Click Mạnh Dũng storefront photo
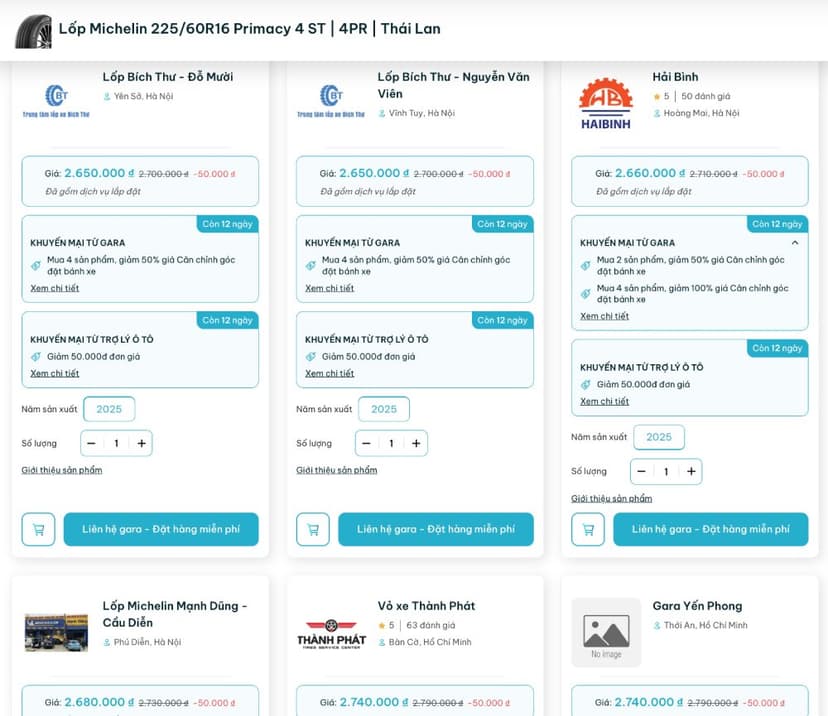Screen dimensions: 828x716 56,633
